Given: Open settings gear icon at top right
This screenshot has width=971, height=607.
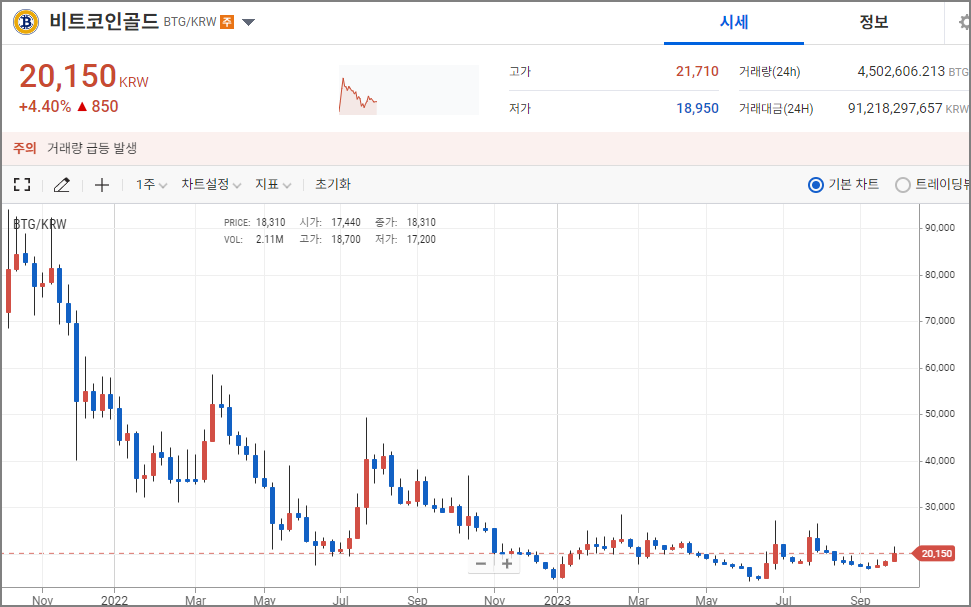Looking at the screenshot, I should [964, 23].
